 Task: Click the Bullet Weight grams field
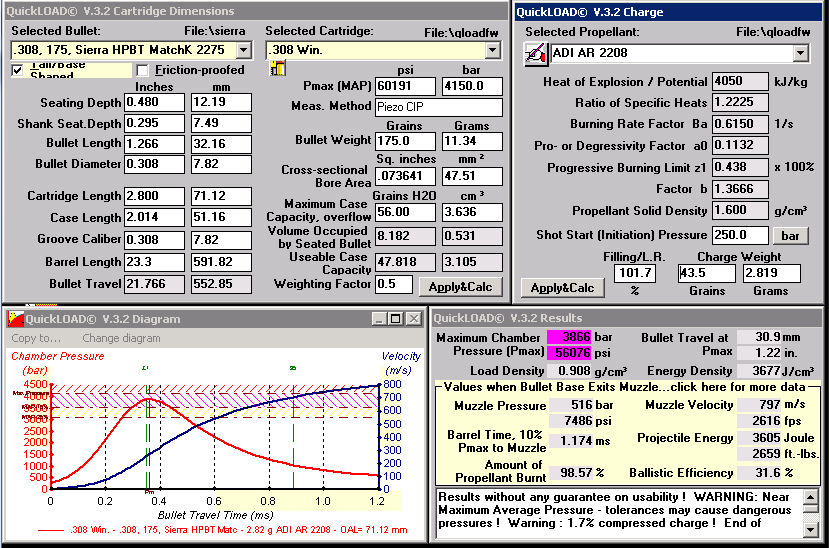[472, 141]
